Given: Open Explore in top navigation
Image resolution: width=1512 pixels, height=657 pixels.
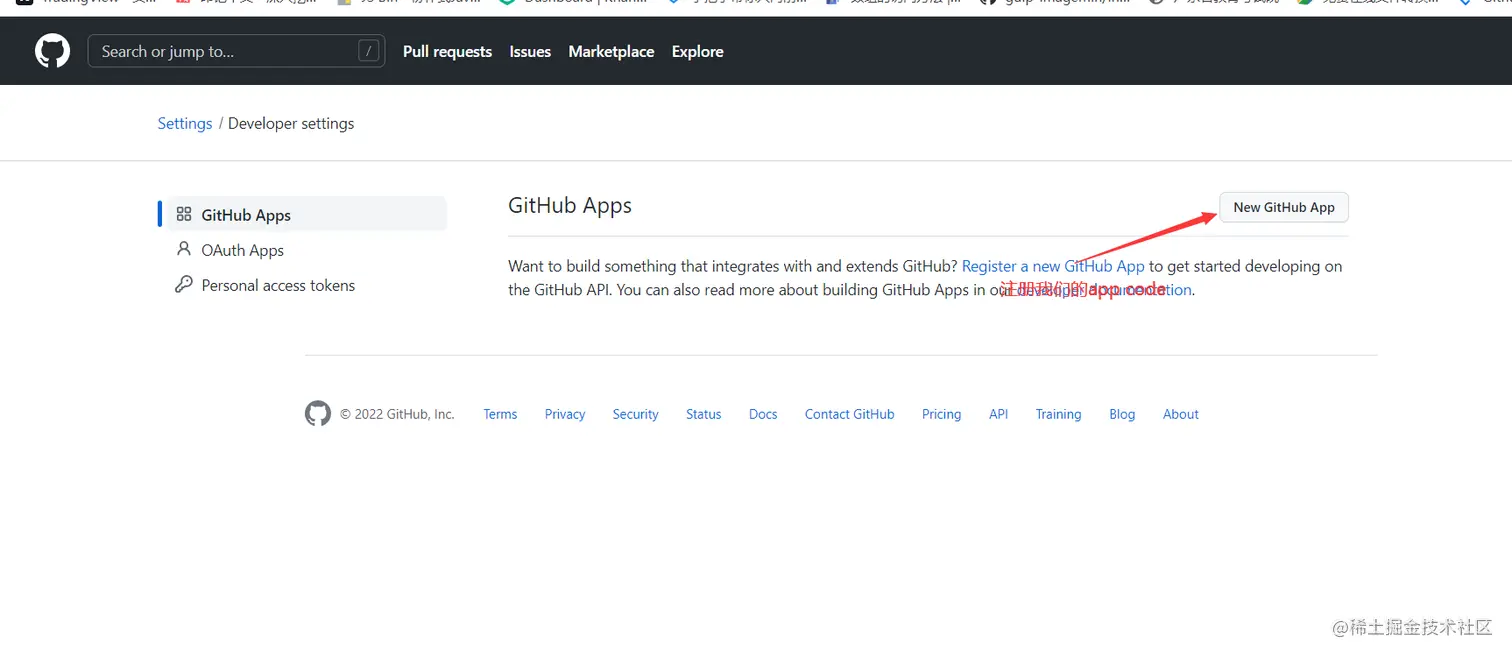Looking at the screenshot, I should 697,52.
